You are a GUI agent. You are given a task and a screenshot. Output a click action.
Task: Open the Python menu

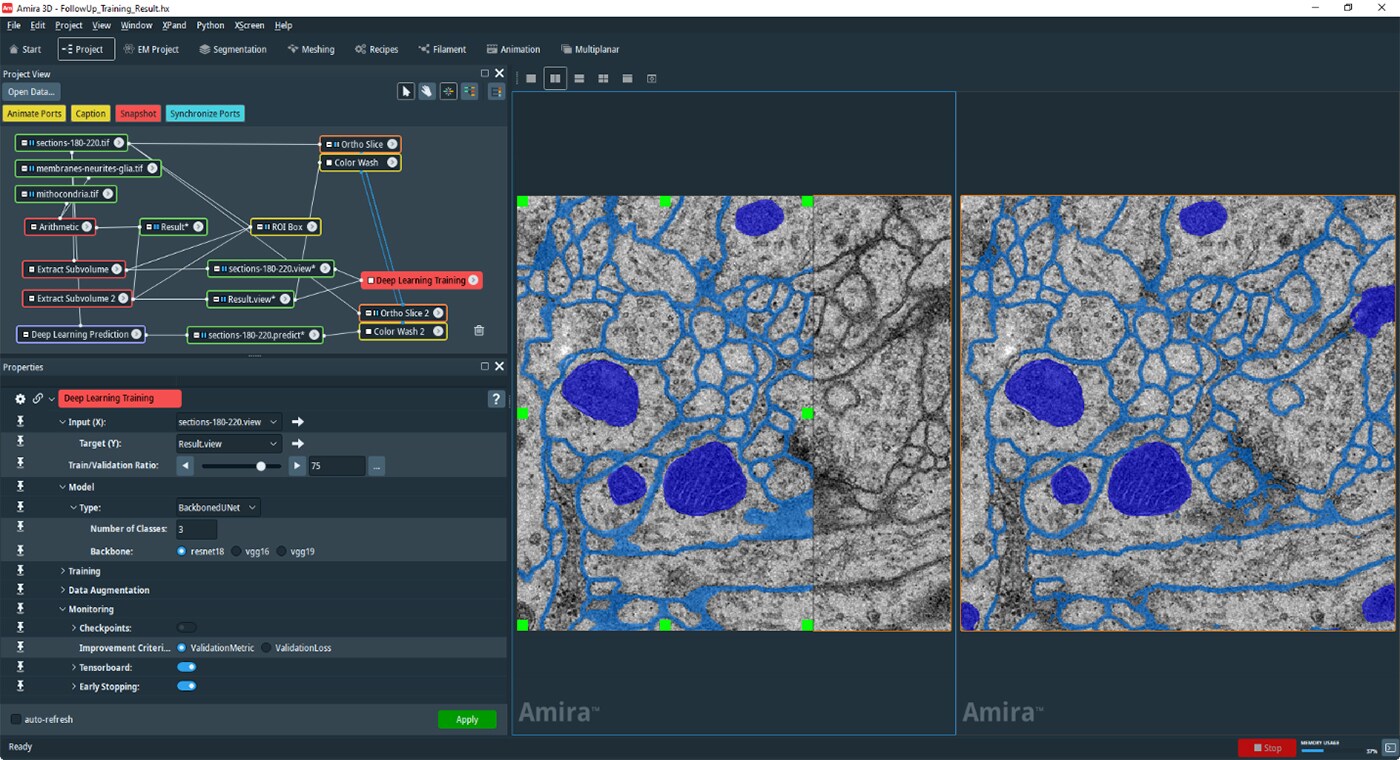pos(210,25)
